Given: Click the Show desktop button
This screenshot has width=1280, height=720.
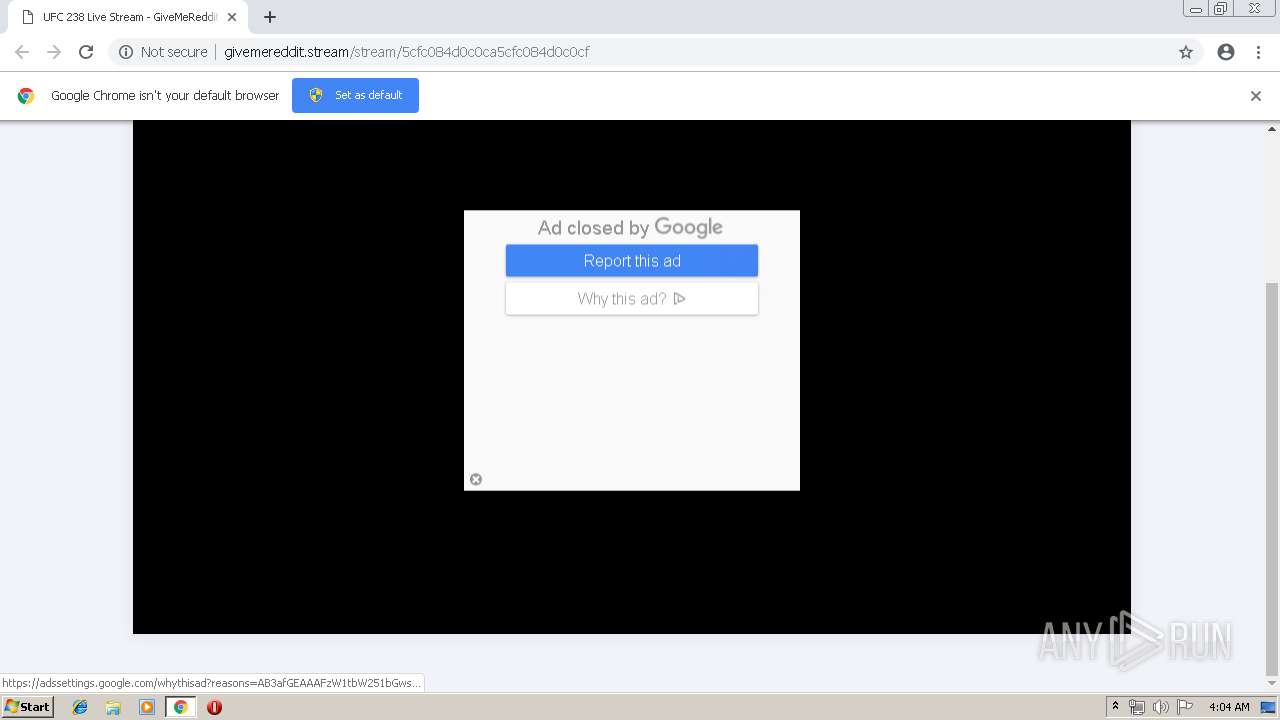Looking at the screenshot, I should (x=1268, y=707).
